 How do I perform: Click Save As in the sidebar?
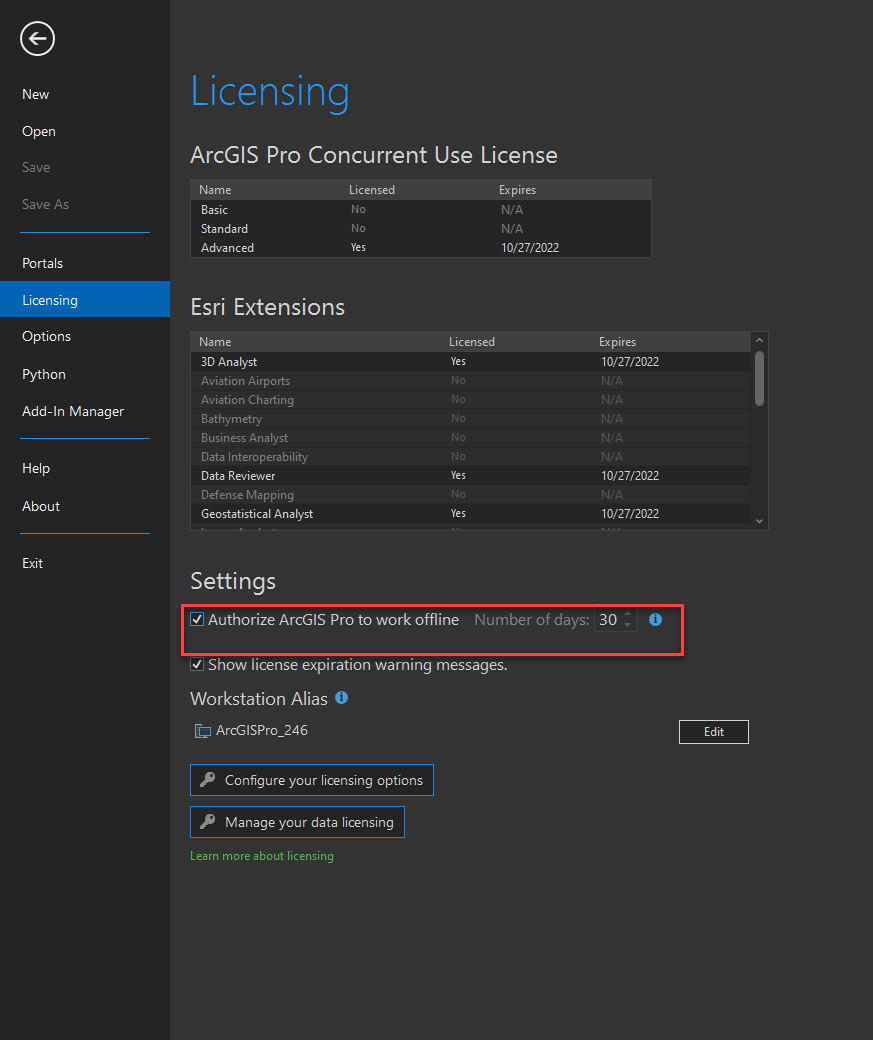[45, 204]
